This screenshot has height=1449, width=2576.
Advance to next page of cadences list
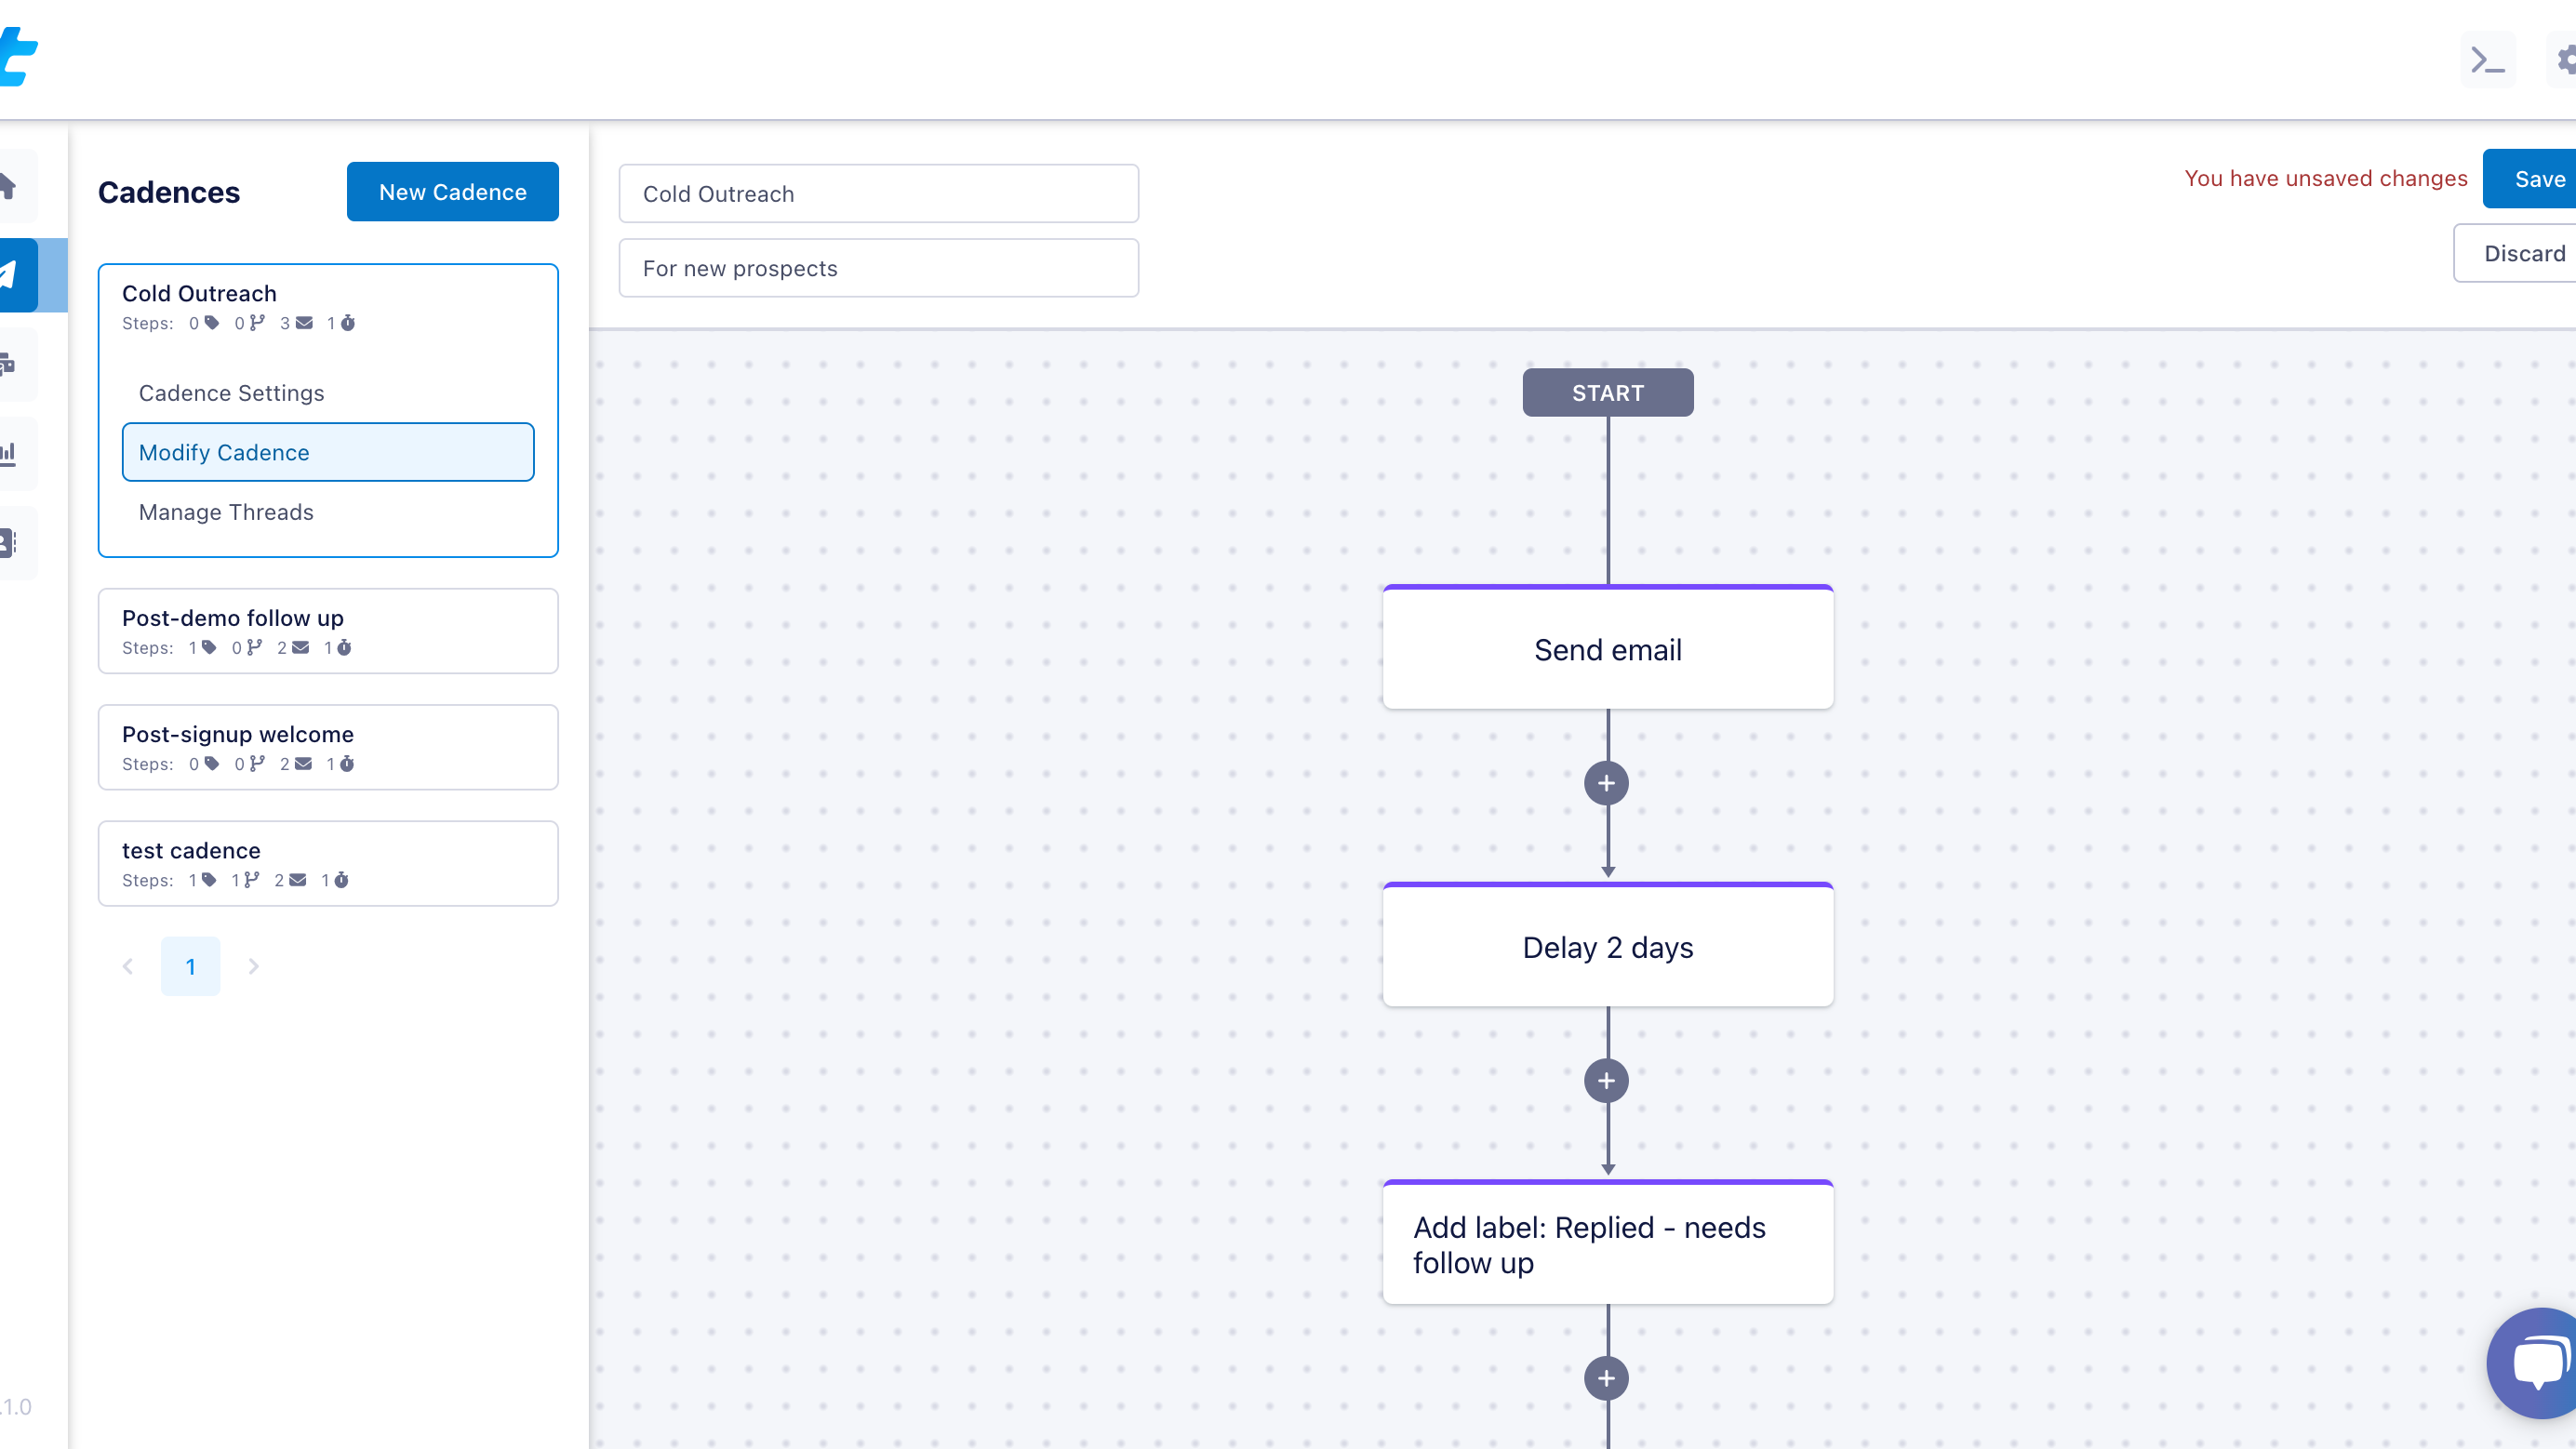pos(253,966)
